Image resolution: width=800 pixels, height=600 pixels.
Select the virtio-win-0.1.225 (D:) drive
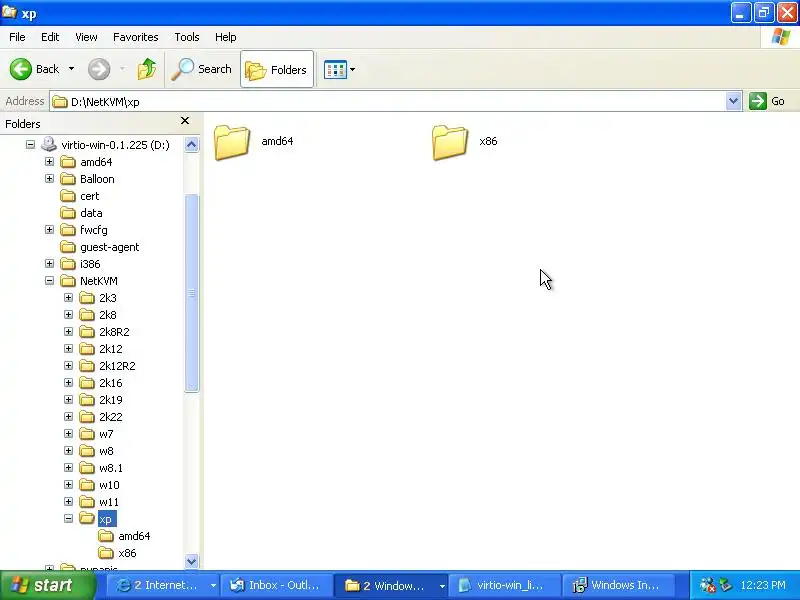coord(115,145)
